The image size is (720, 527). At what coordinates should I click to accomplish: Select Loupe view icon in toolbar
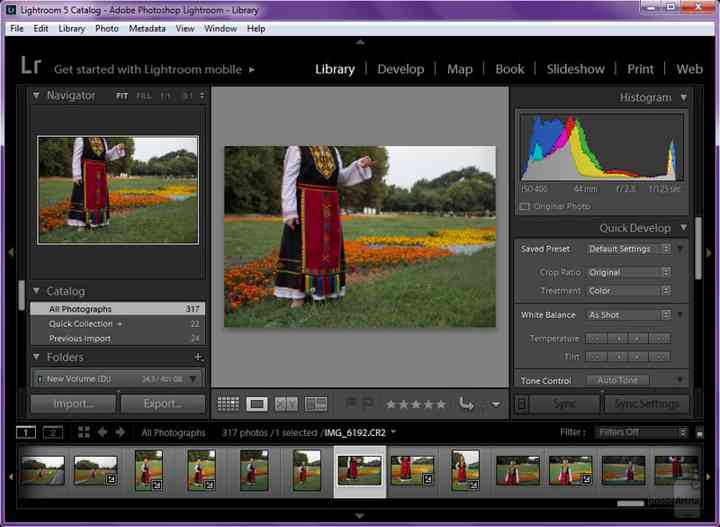pyautogui.click(x=257, y=404)
